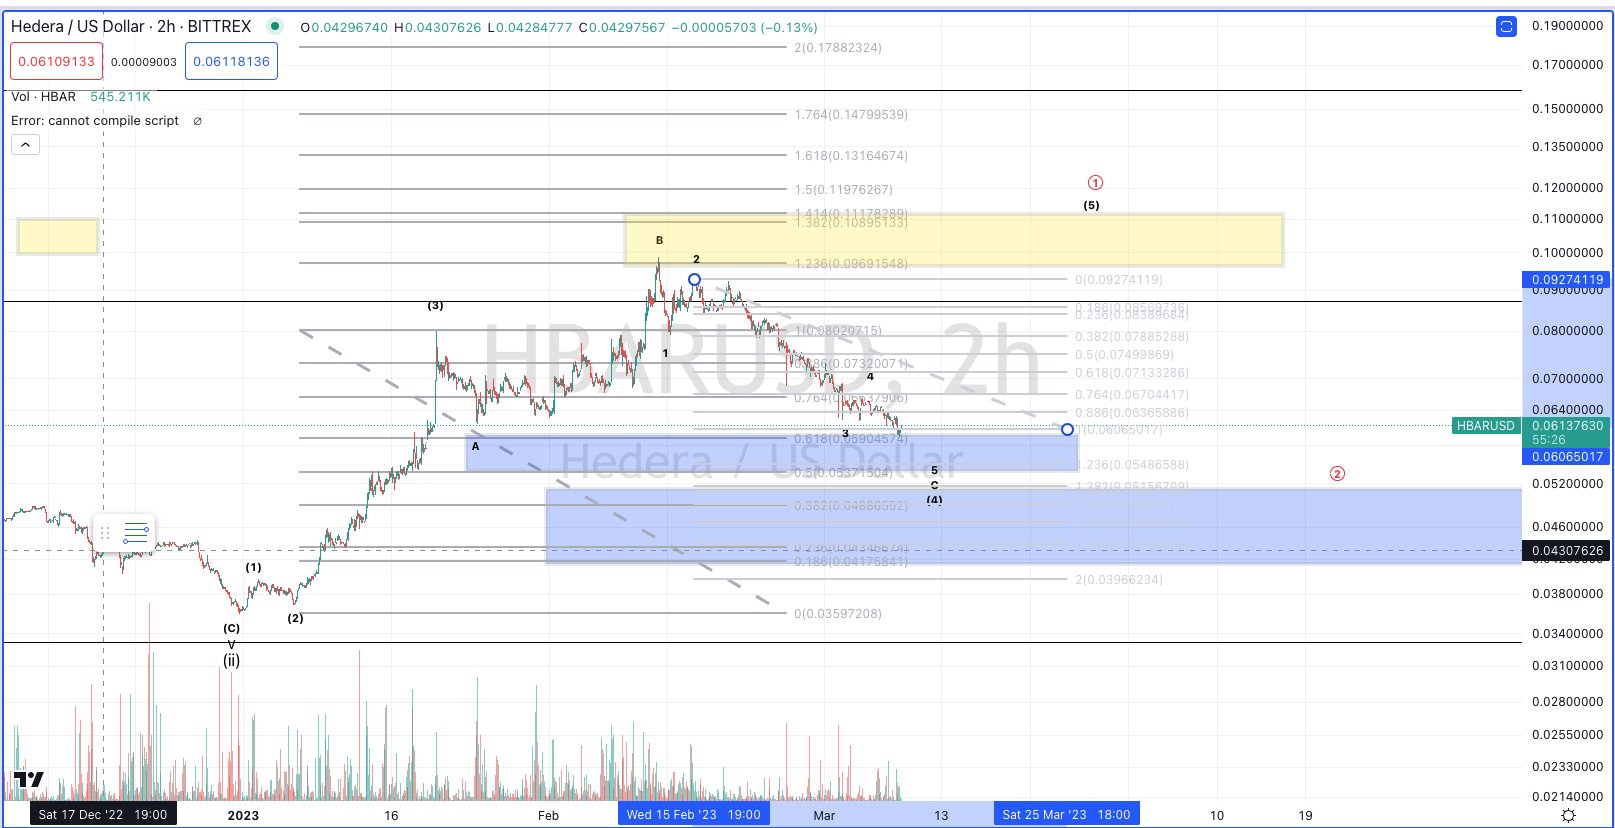Image resolution: width=1615 pixels, height=828 pixels.
Task: Grab the floating toolbar drag handle
Action: pos(105,533)
